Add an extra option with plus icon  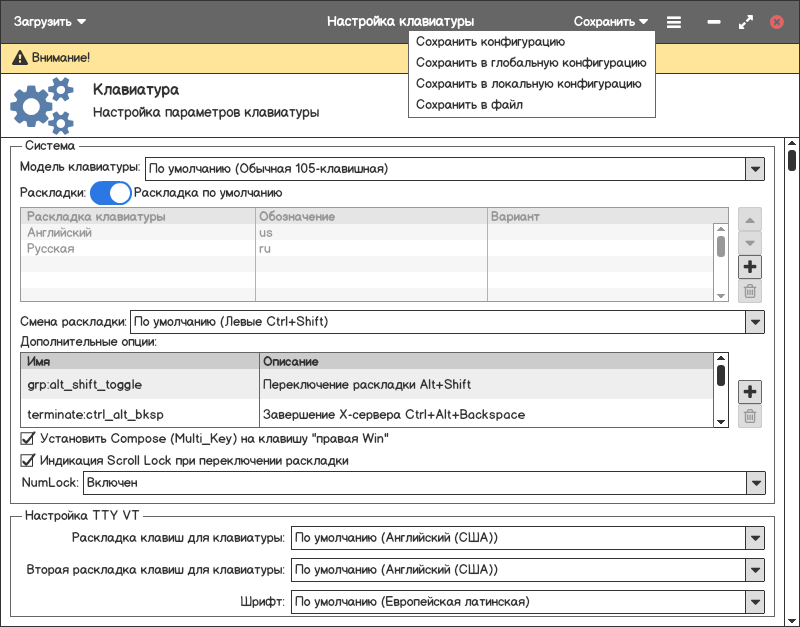point(749,391)
